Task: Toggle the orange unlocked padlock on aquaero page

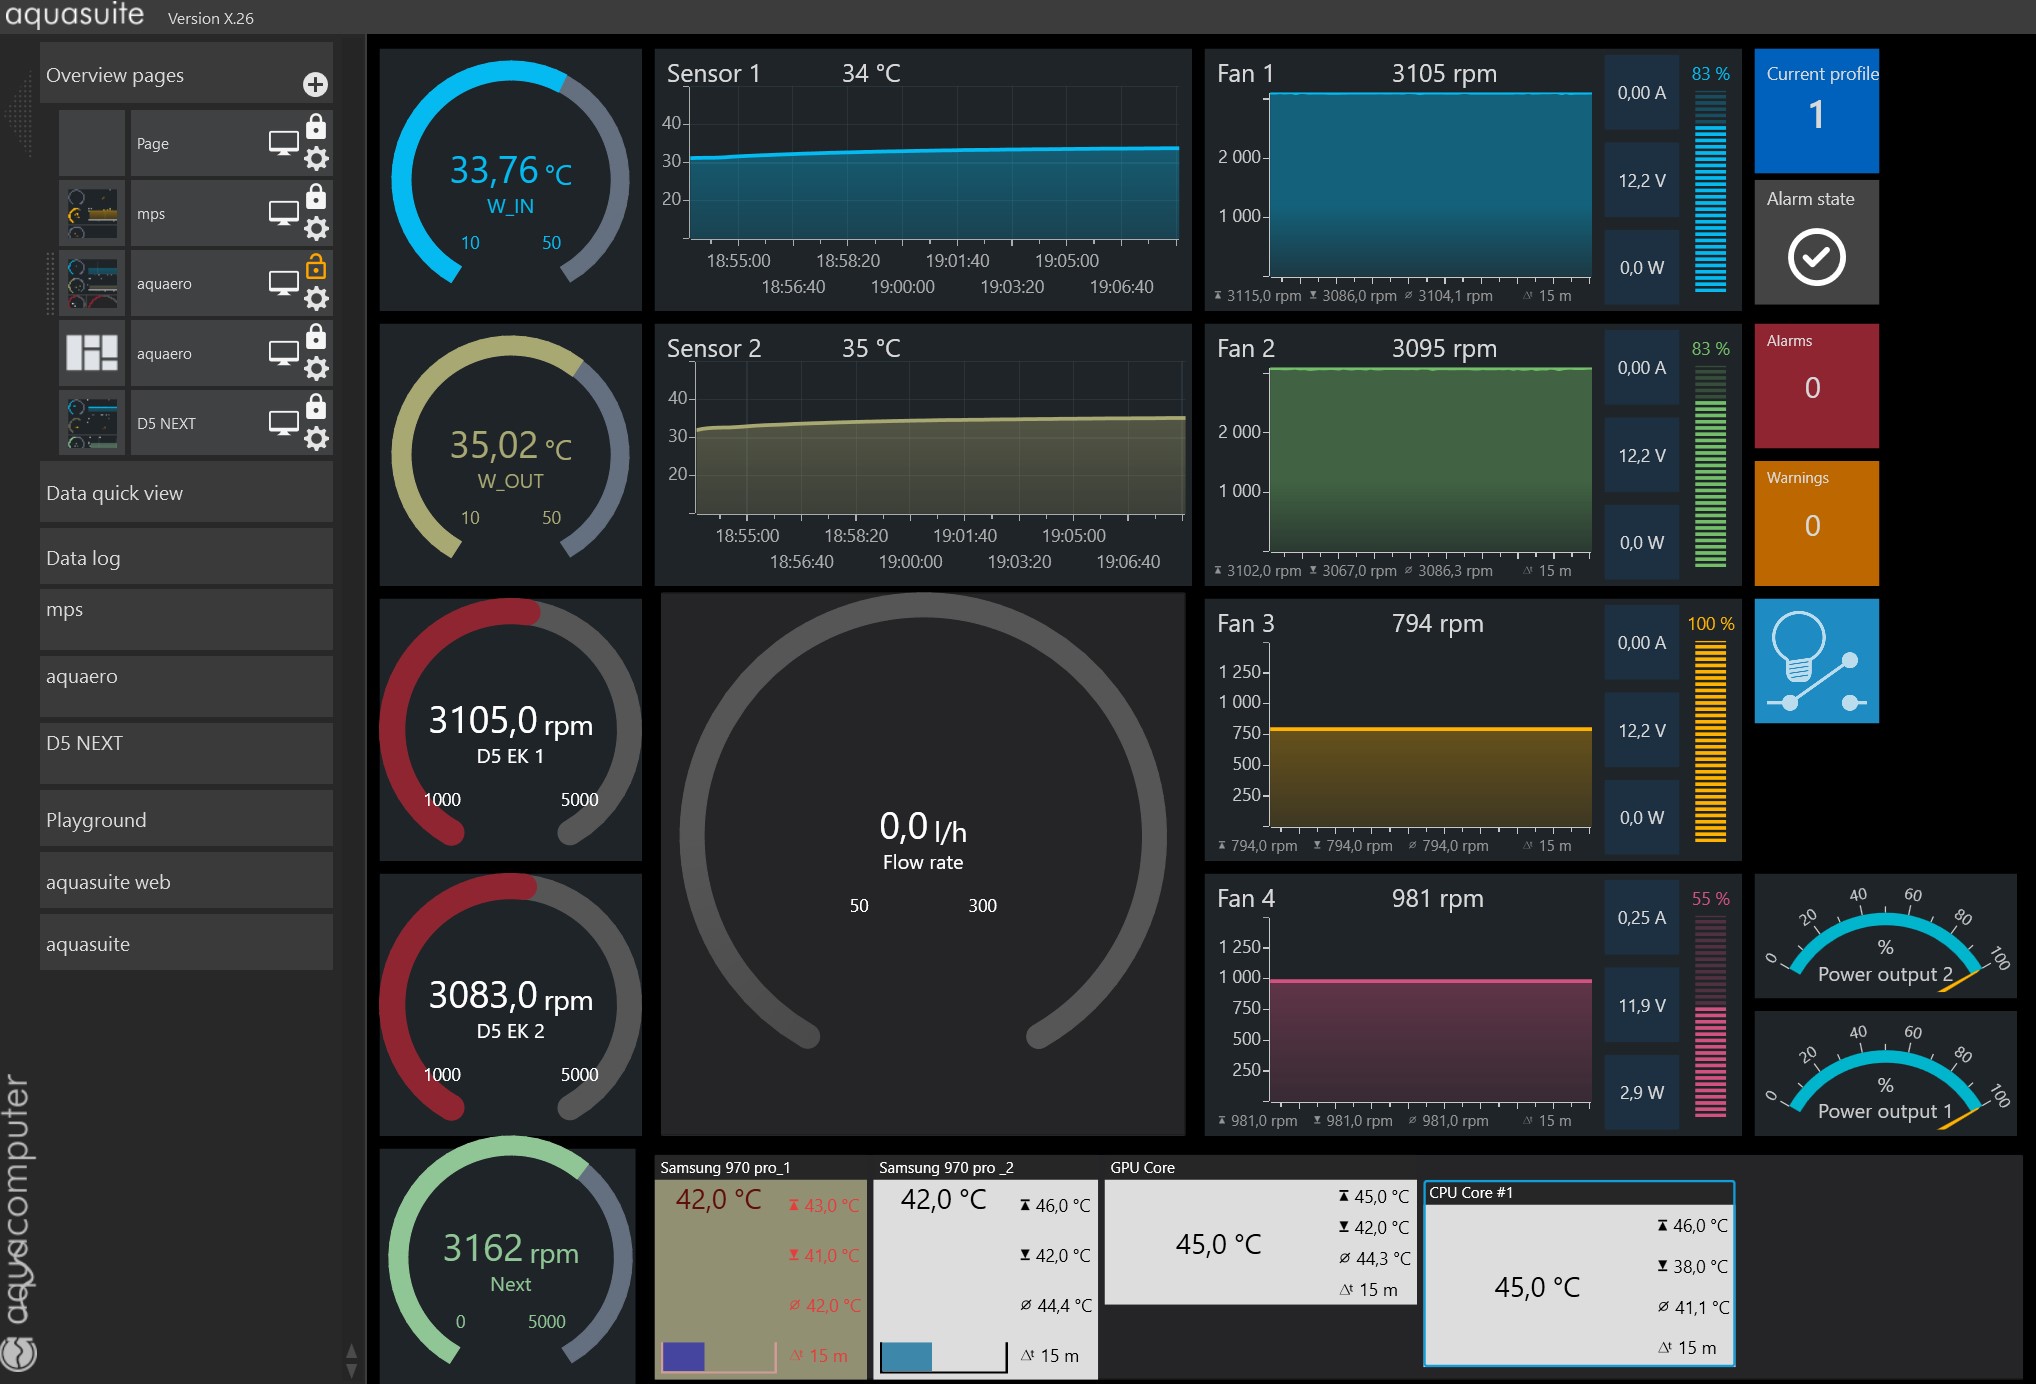Action: (316, 266)
